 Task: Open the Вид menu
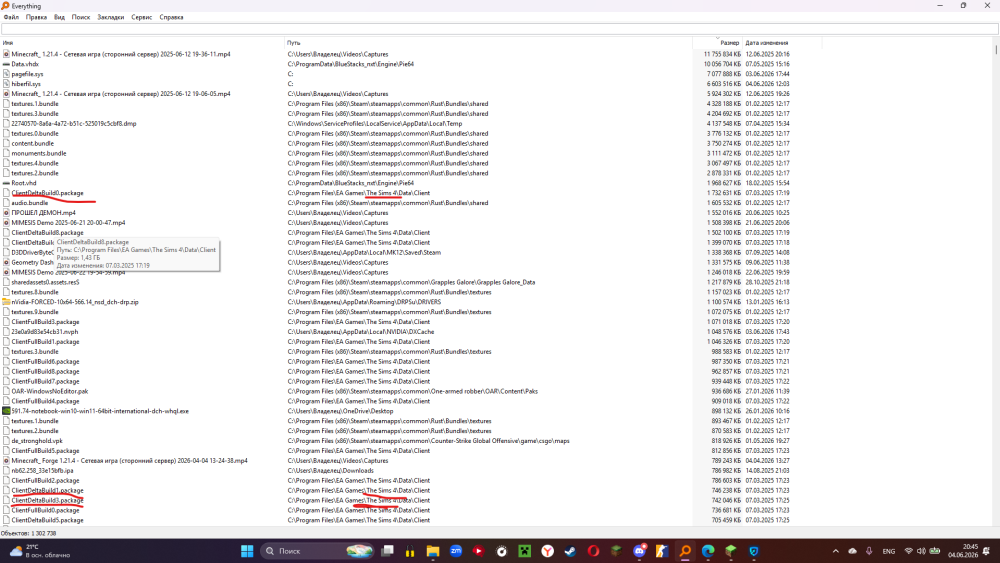(x=59, y=17)
